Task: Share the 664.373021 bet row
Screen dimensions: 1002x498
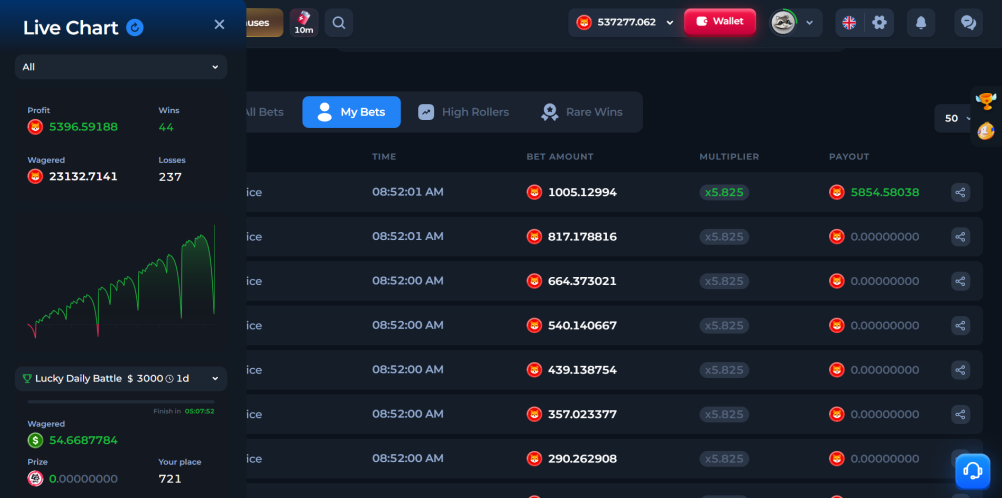Action: (x=960, y=281)
